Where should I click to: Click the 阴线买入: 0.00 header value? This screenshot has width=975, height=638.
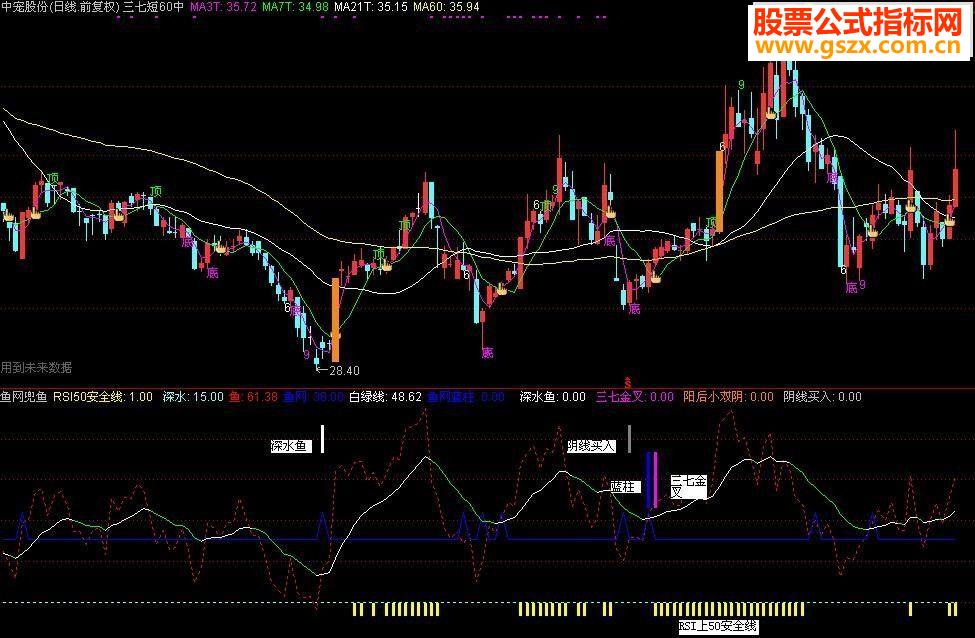822,397
